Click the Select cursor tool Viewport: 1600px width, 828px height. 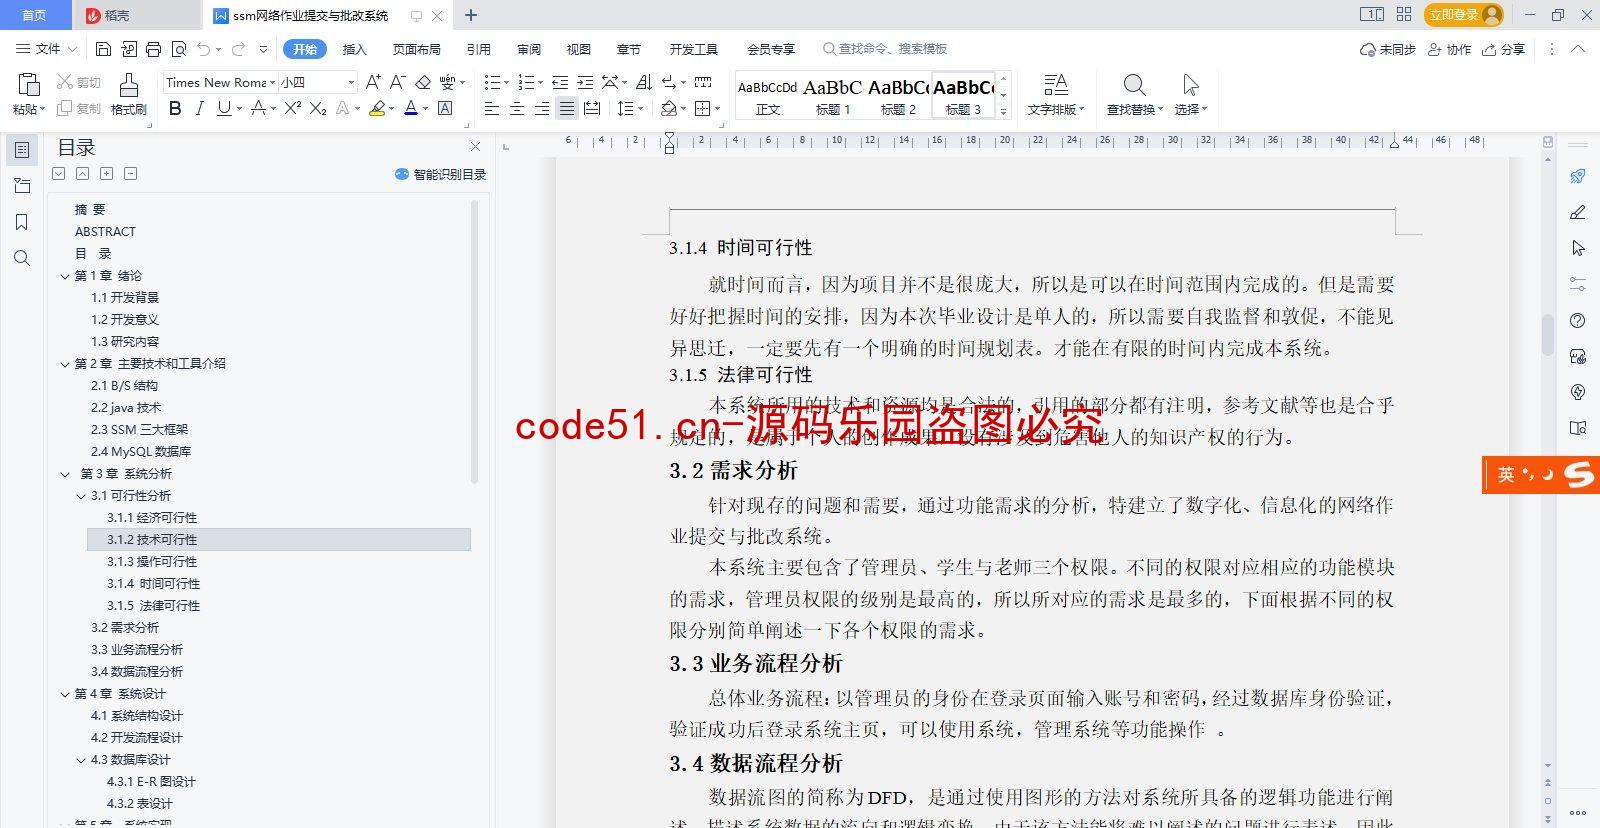tap(1190, 94)
